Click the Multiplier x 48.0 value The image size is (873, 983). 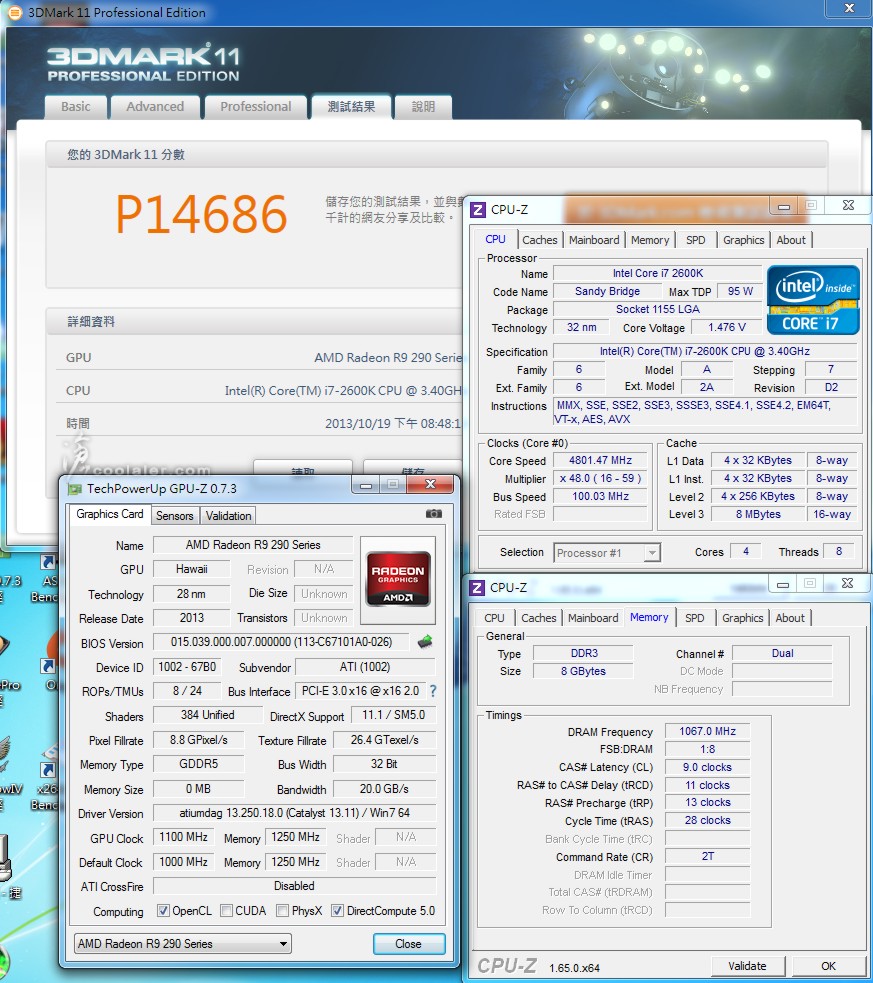[x=600, y=478]
